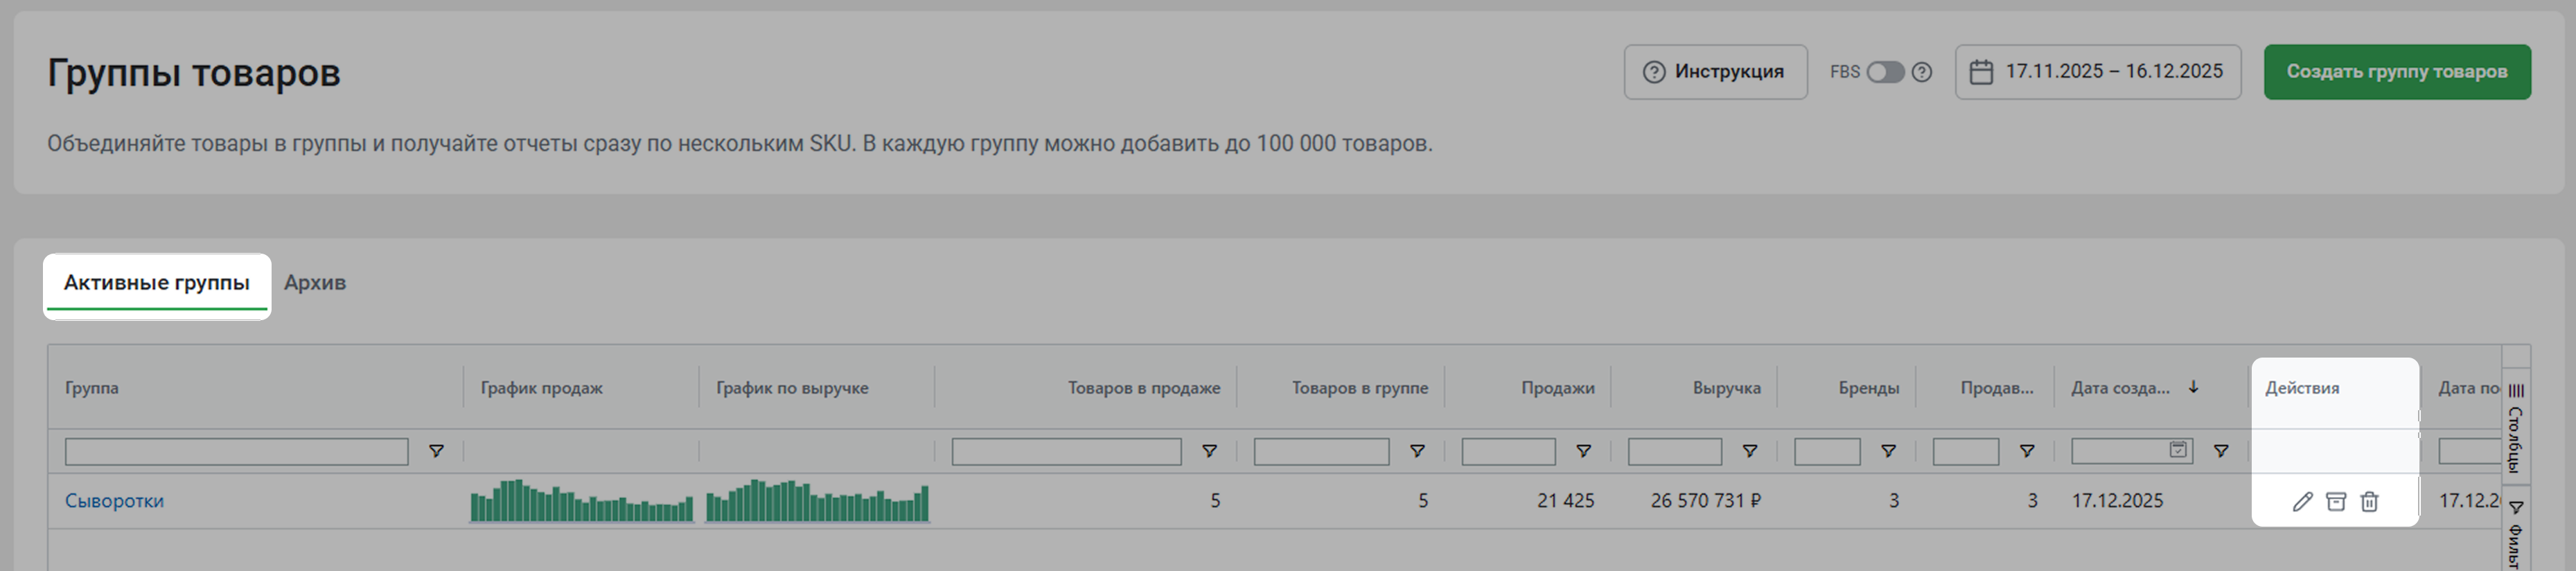The image size is (2576, 571).
Task: Switch to the Архив tab
Action: point(314,283)
